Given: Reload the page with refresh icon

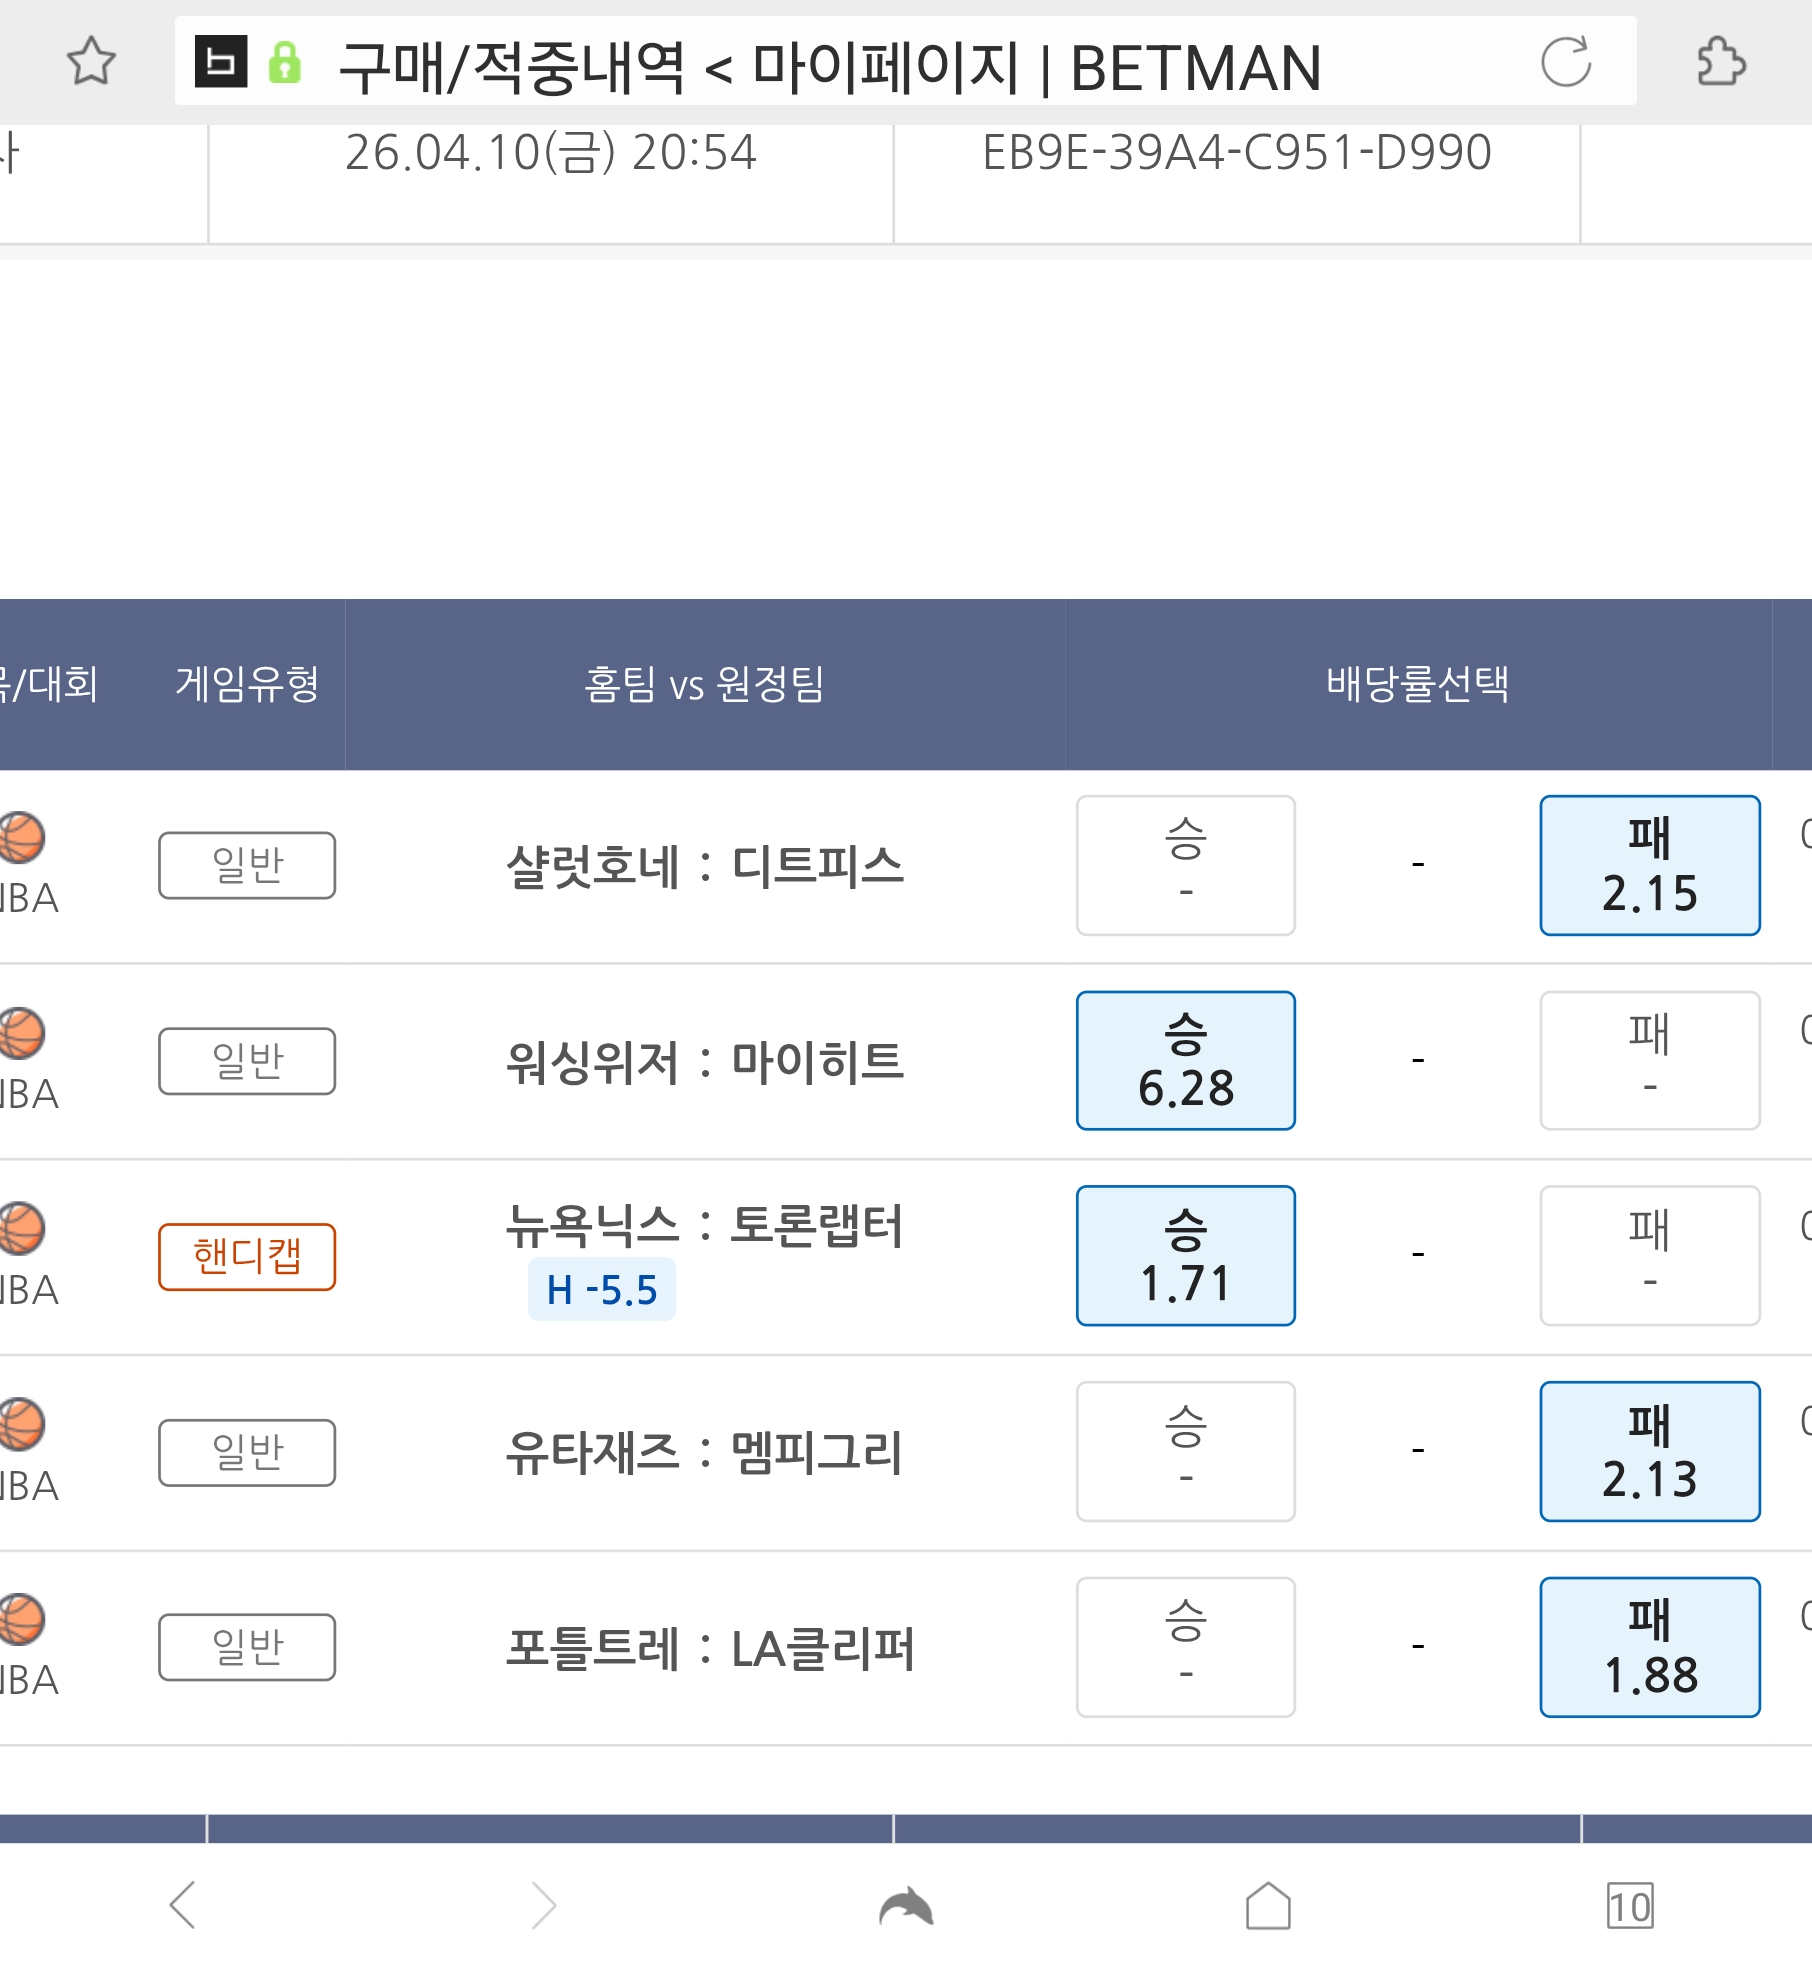Looking at the screenshot, I should click(1566, 62).
